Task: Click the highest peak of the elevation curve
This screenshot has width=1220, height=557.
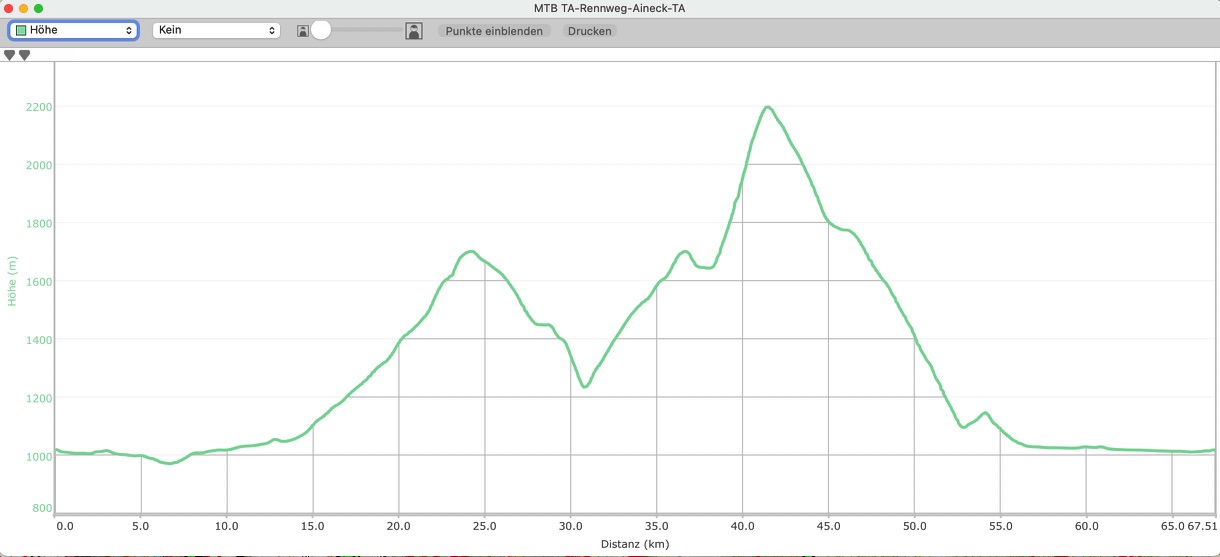Action: click(767, 107)
